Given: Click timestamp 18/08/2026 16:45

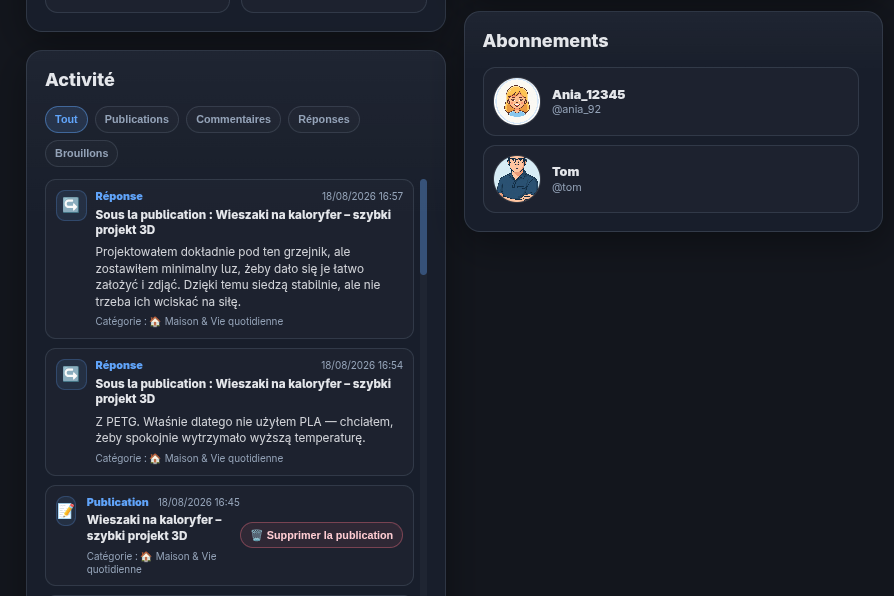Looking at the screenshot, I should click(x=198, y=502).
